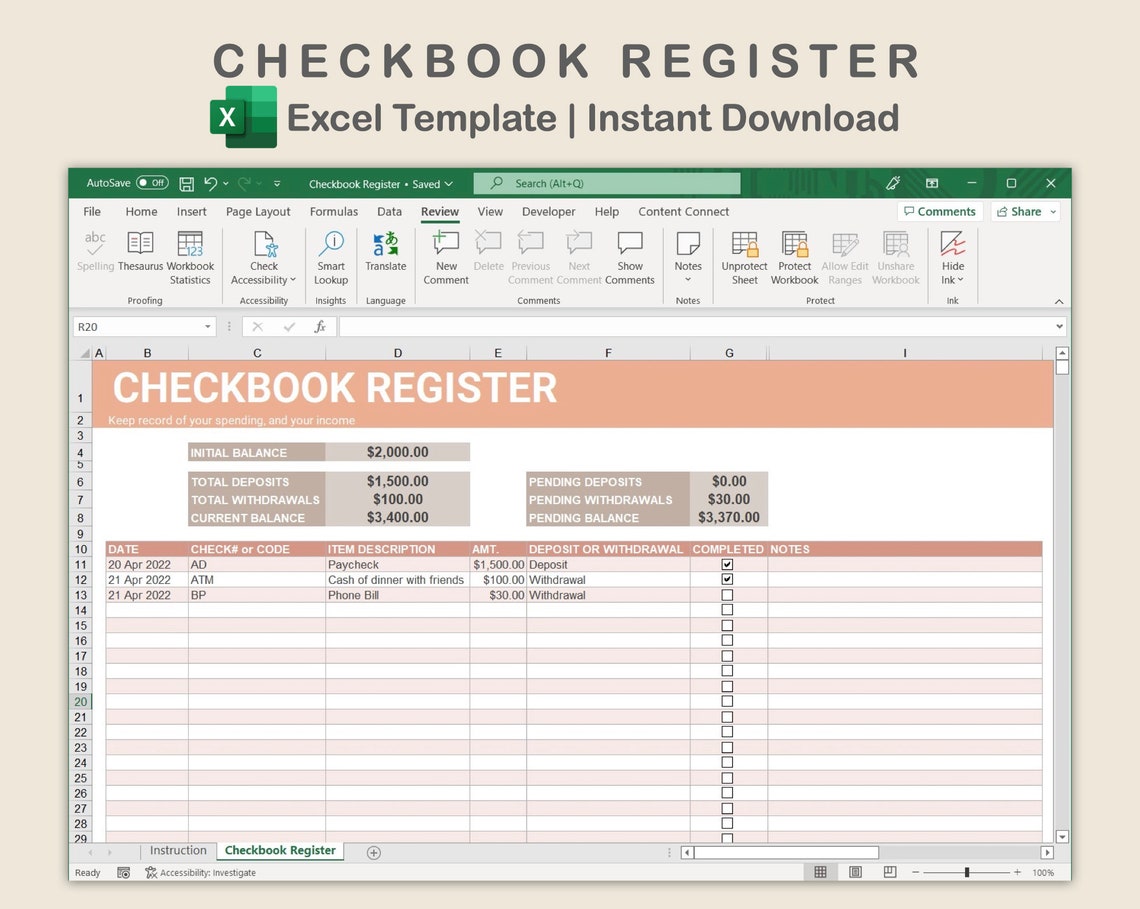The height and width of the screenshot is (909, 1140).
Task: Uncheck the Completed box for Paycheck
Action: pos(727,564)
